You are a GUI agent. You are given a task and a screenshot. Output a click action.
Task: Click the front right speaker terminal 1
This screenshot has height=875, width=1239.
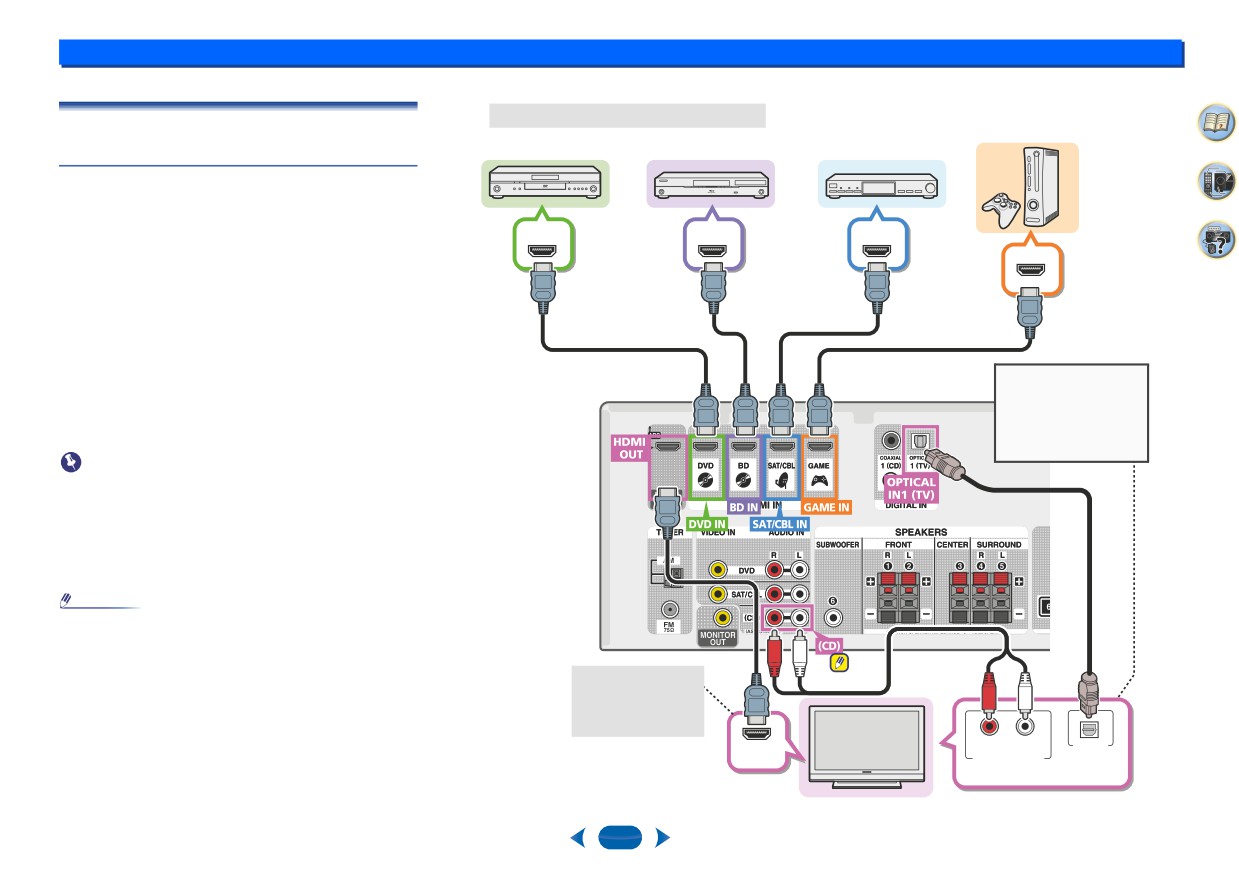click(x=887, y=598)
